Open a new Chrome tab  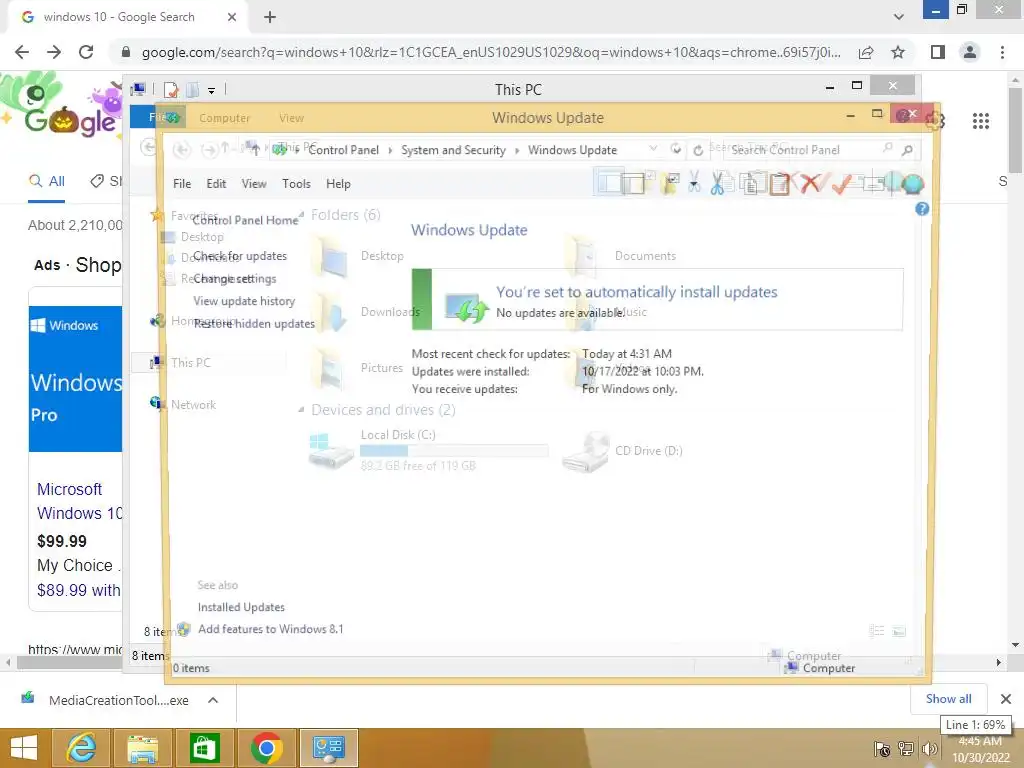coord(270,18)
